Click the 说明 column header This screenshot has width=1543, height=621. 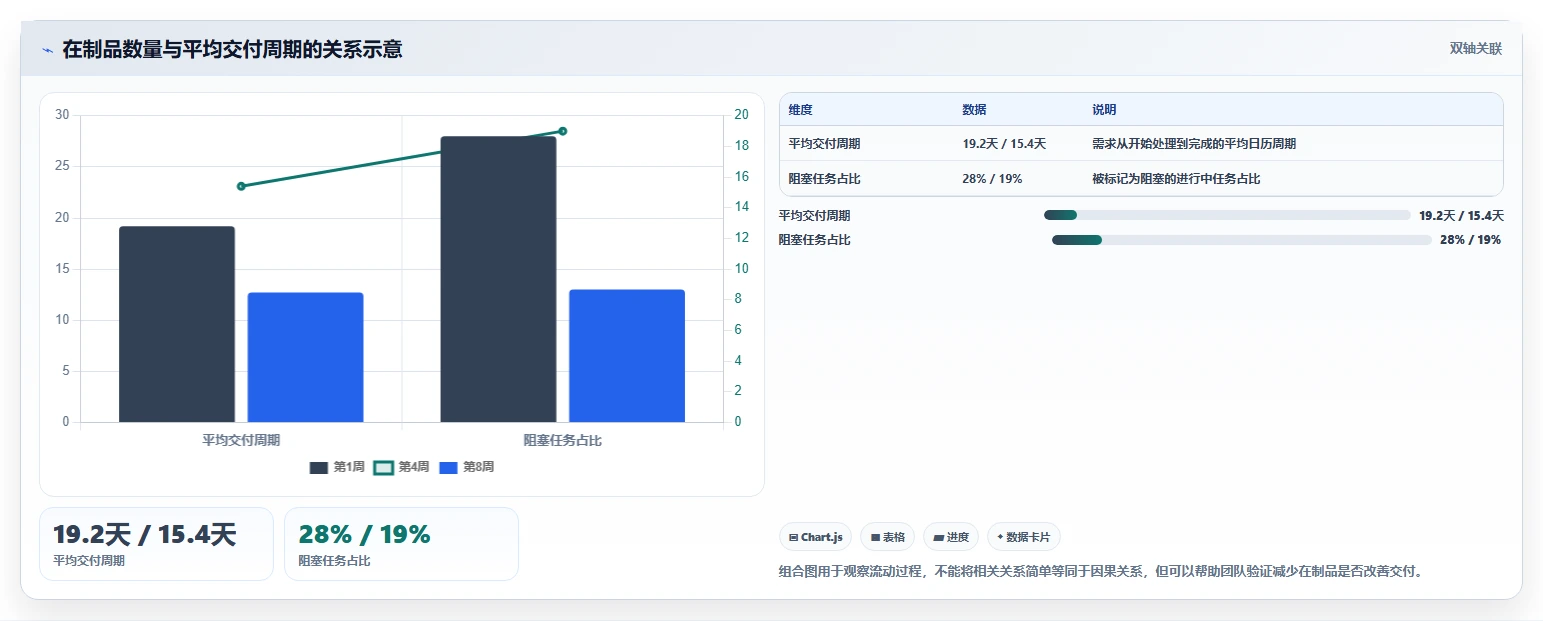1104,110
